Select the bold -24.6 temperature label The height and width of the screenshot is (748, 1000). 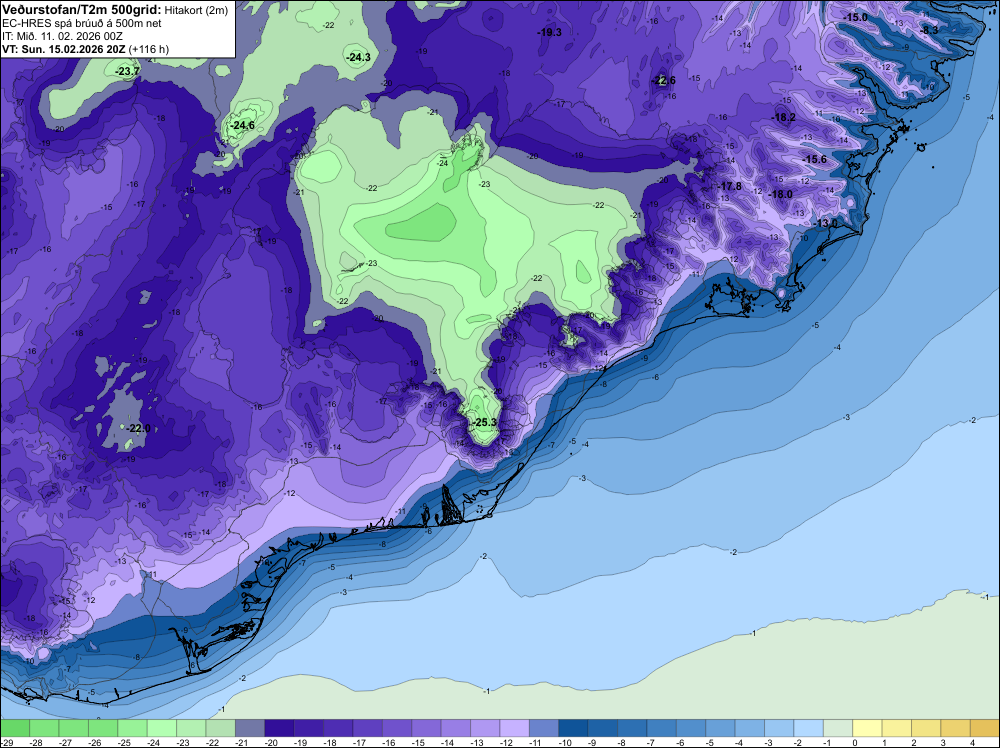click(243, 125)
